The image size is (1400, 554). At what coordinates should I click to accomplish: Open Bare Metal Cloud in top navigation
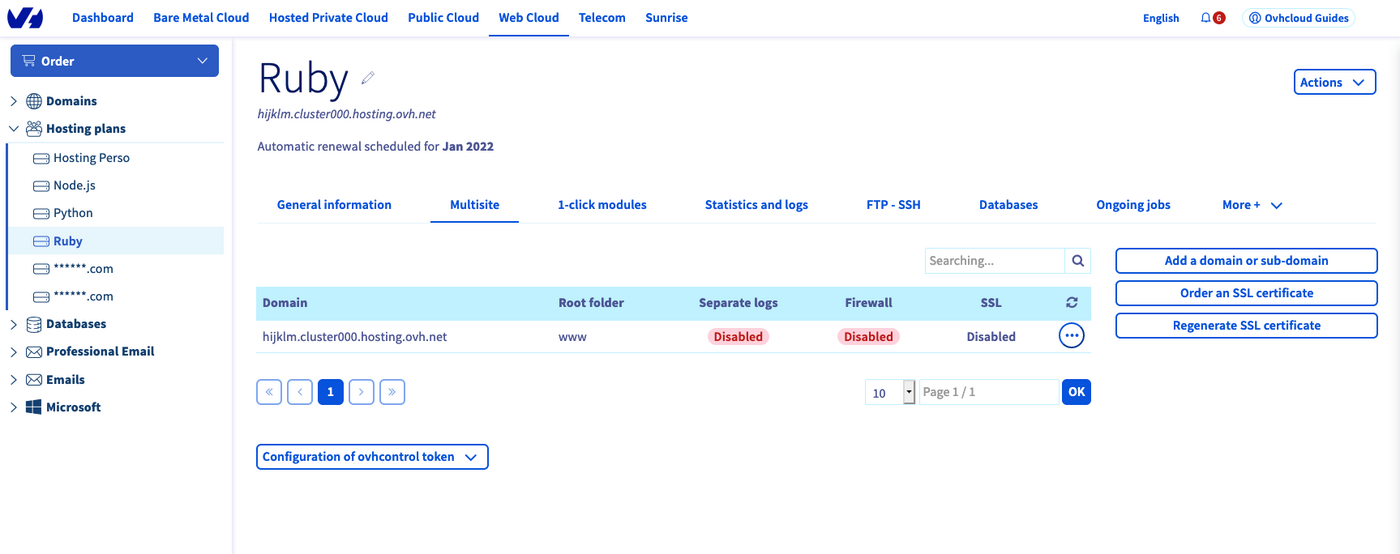pos(201,18)
